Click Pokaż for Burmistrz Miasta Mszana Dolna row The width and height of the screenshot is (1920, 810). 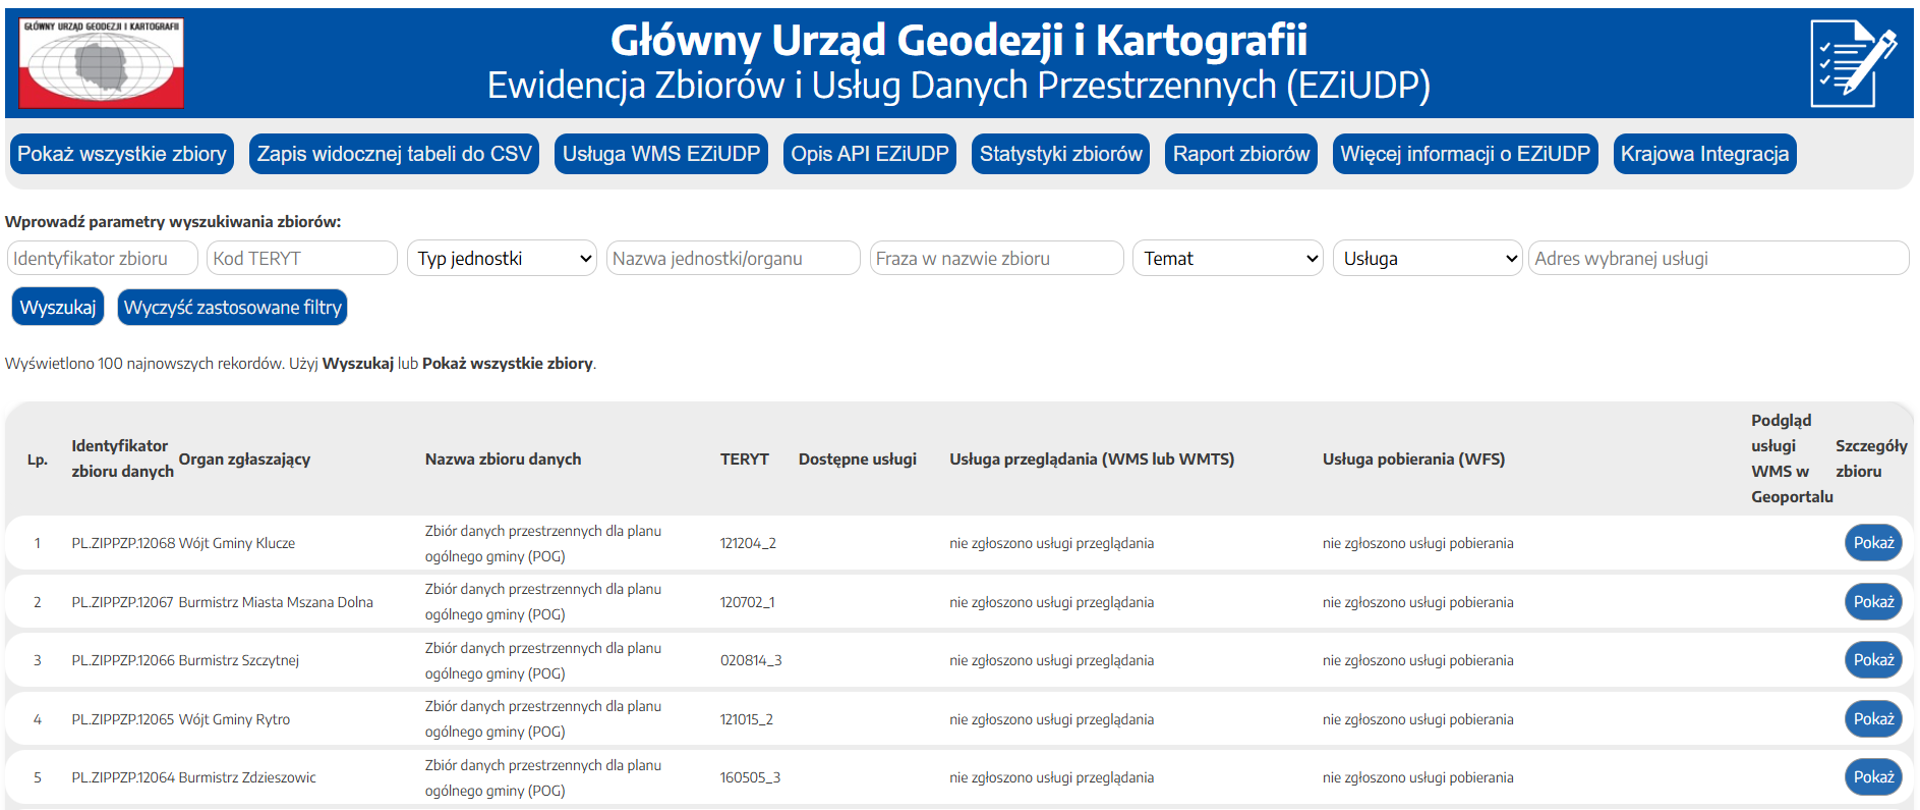coord(1873,602)
